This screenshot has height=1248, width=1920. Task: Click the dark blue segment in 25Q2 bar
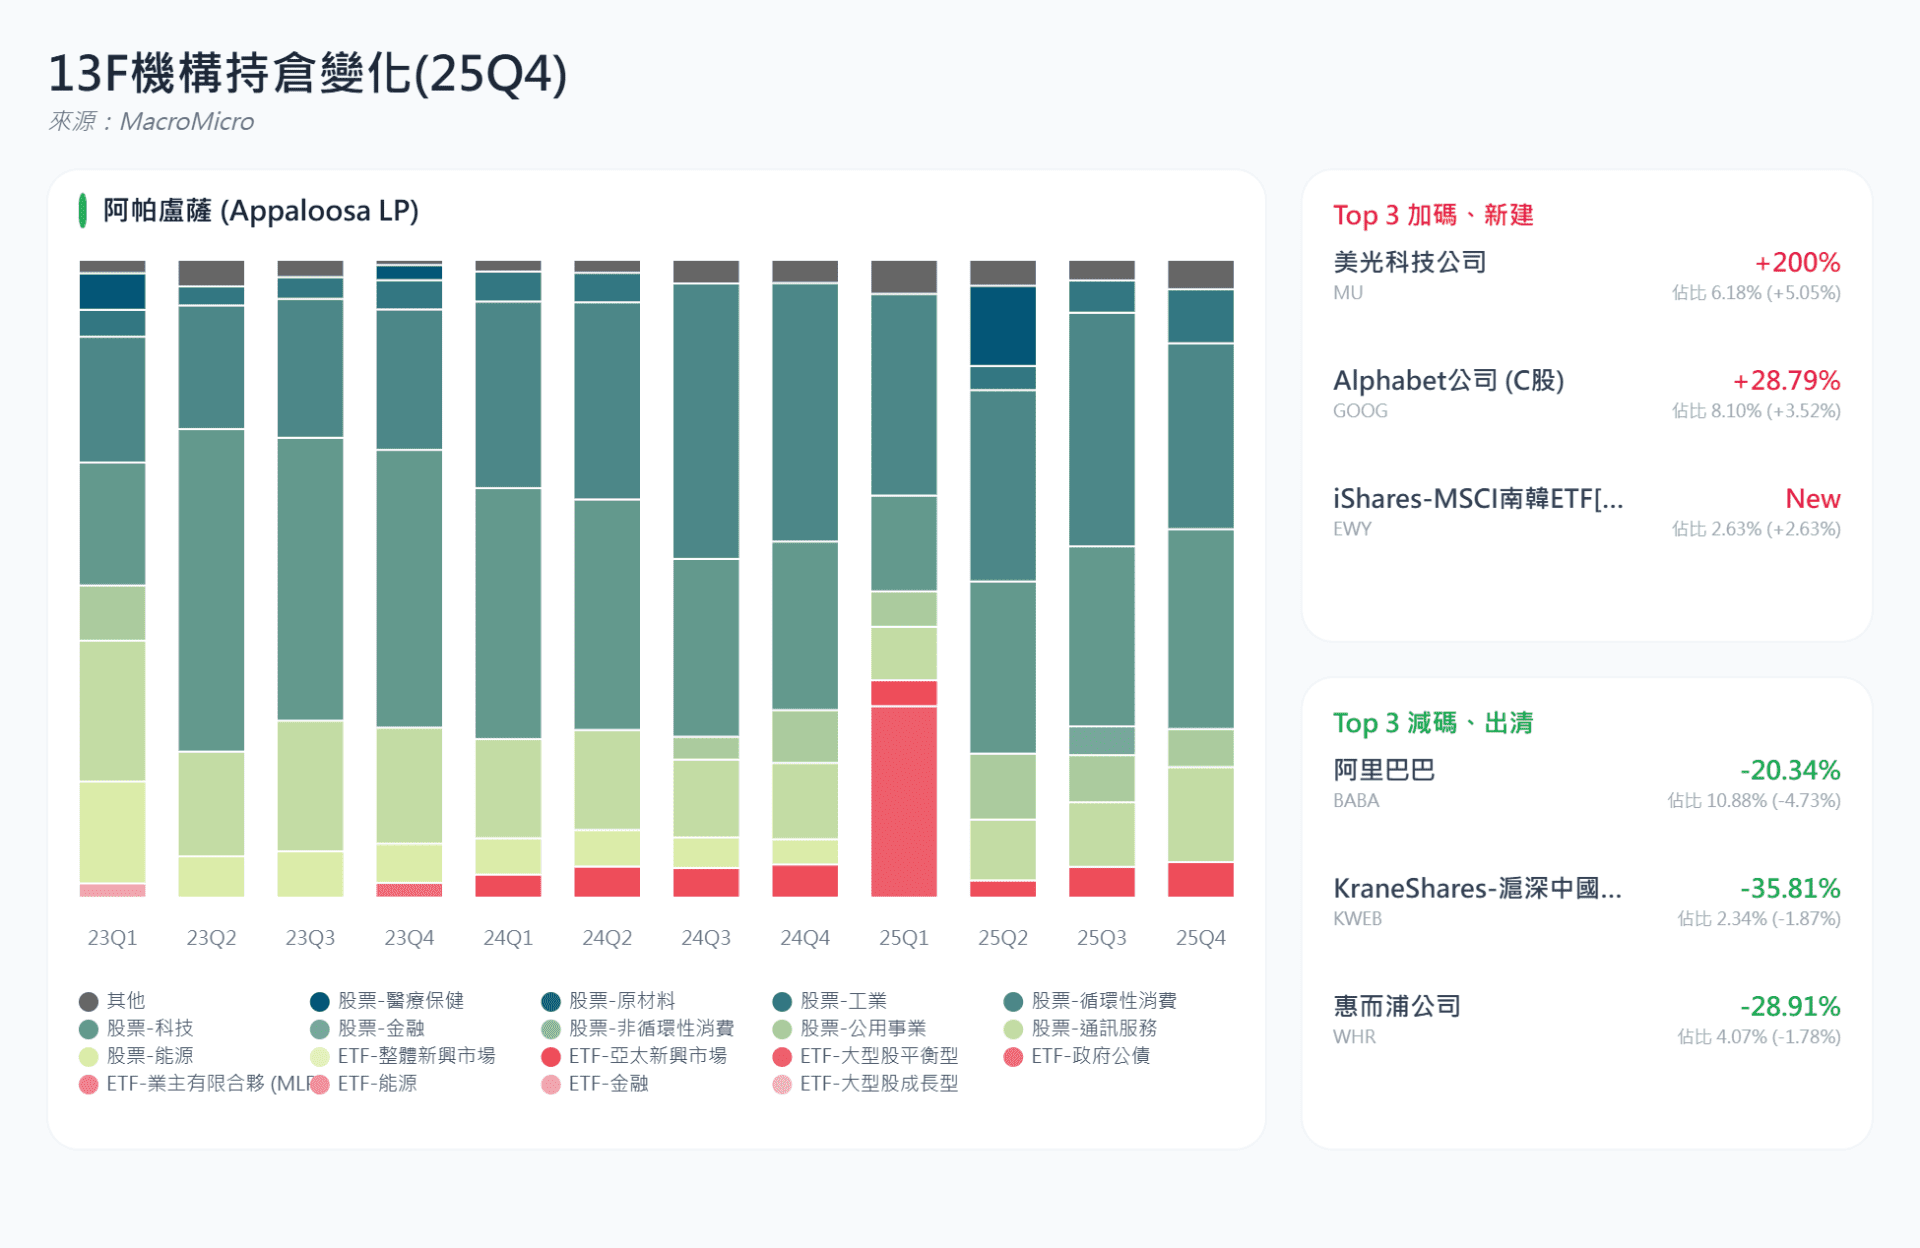point(1002,326)
